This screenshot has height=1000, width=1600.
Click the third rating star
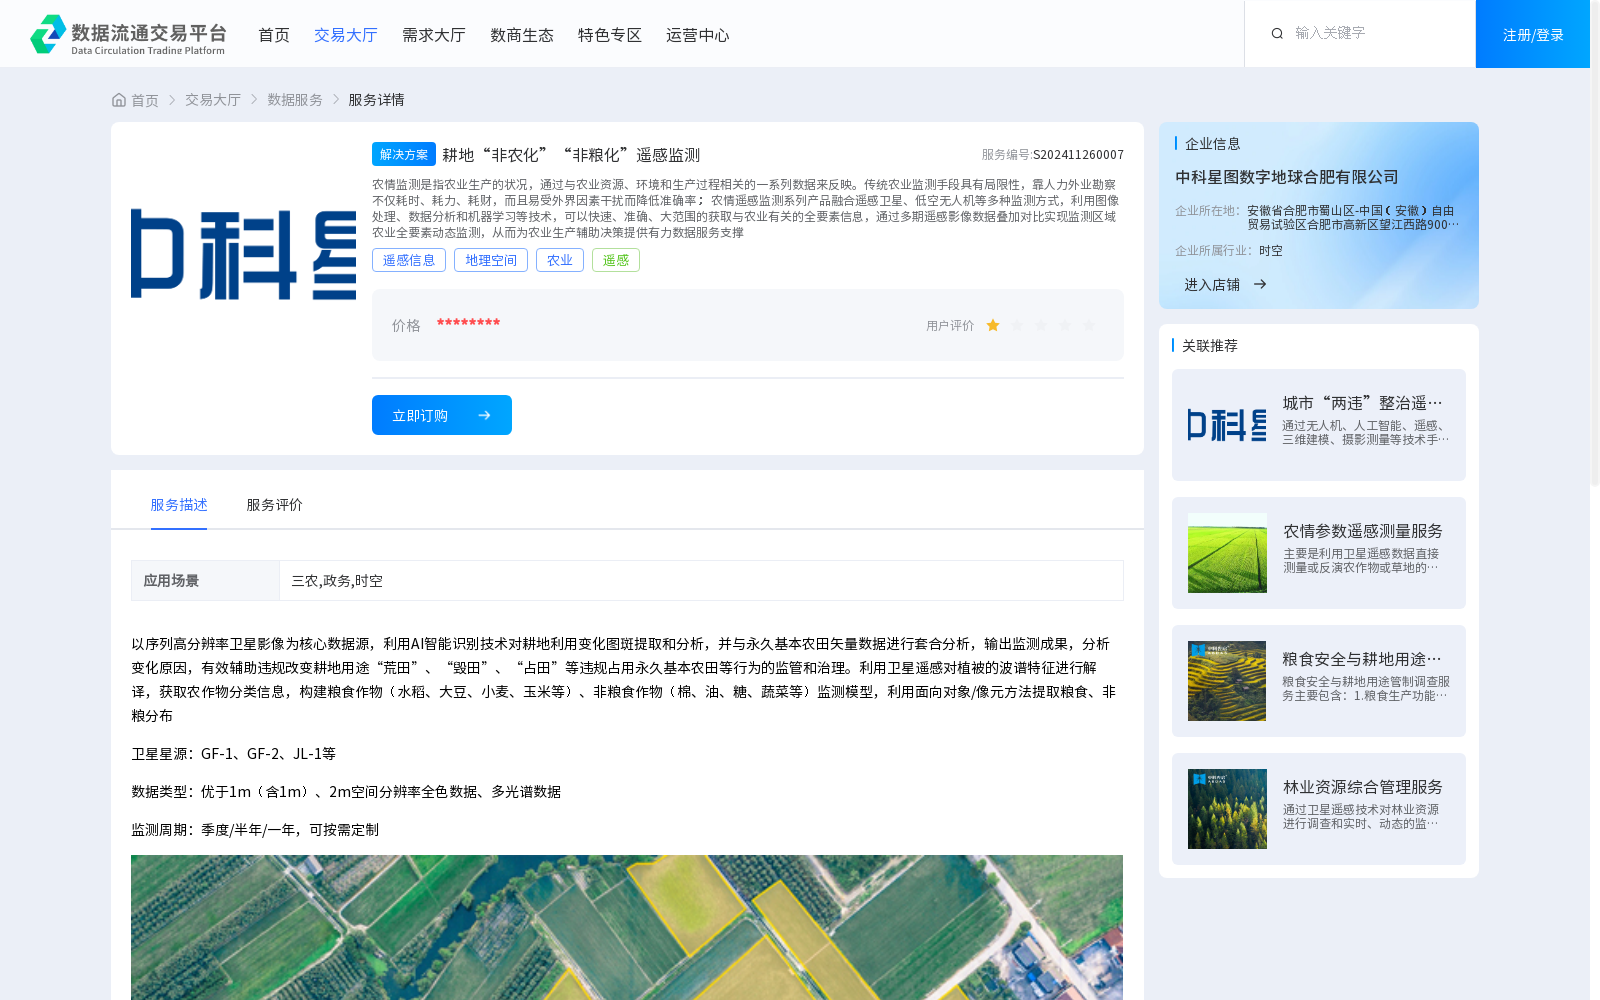pos(1041,325)
